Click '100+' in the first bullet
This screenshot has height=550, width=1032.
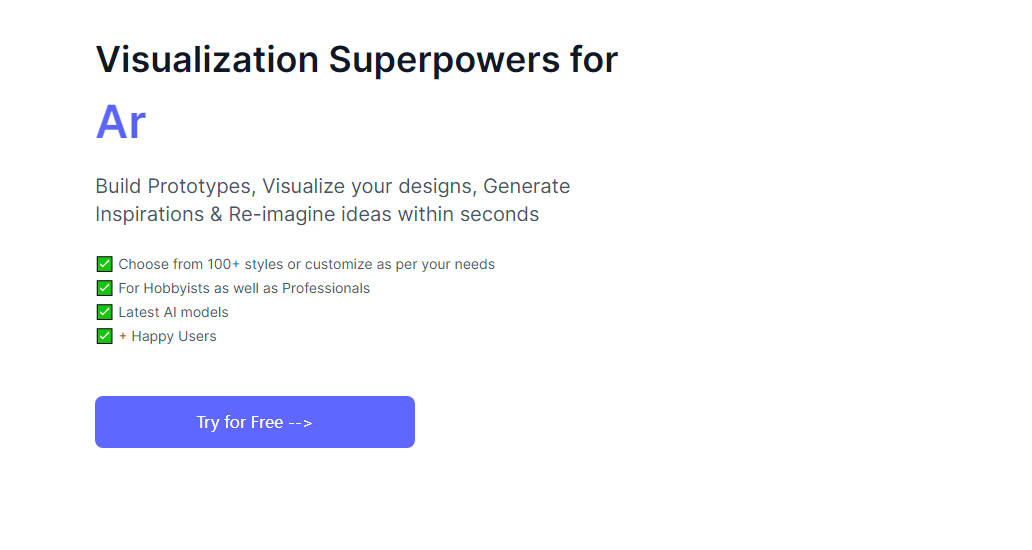click(x=224, y=264)
